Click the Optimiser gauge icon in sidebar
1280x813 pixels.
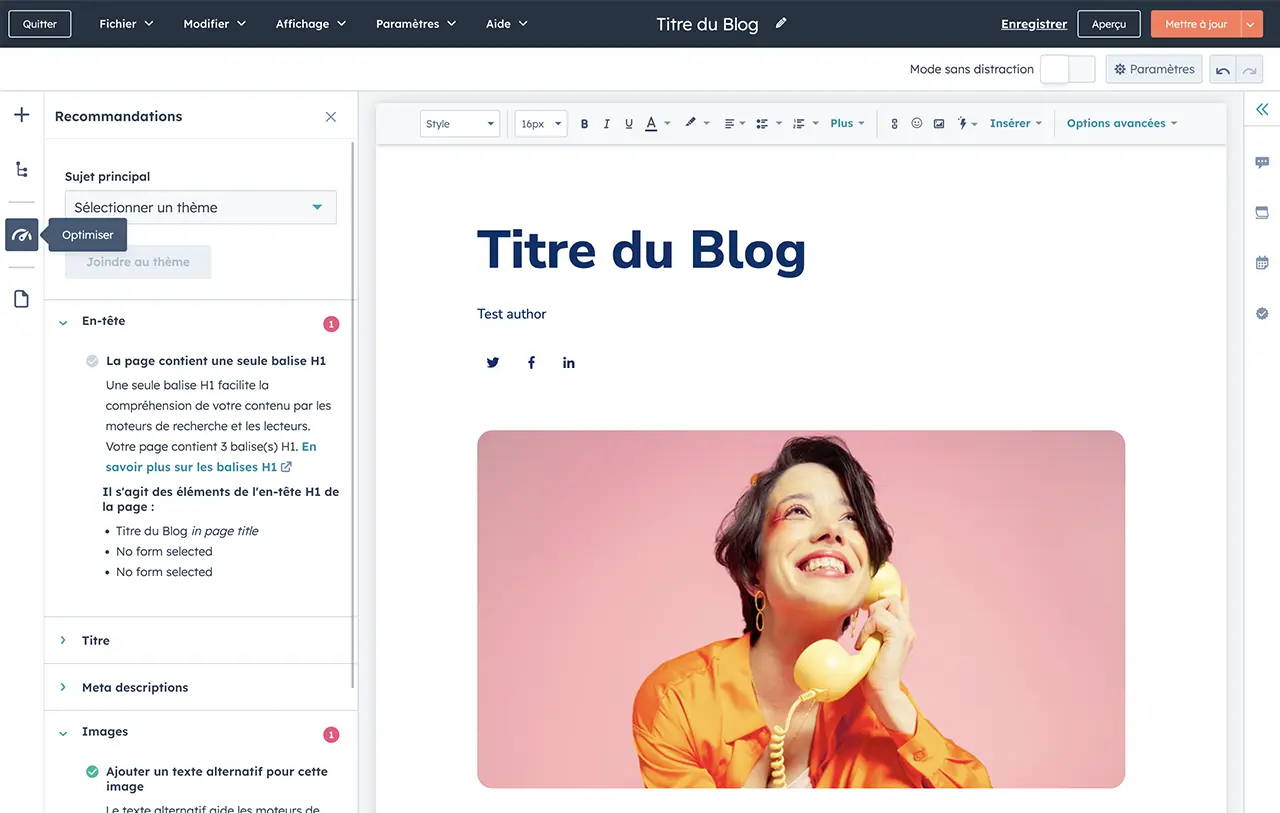[22, 235]
